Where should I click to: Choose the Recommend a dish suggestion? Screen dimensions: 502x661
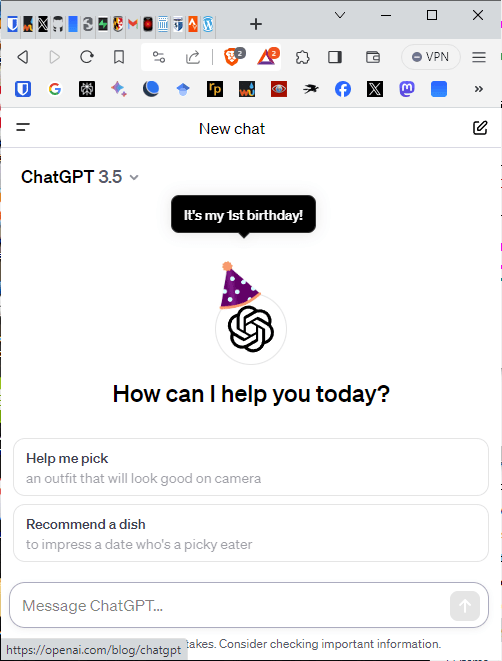[251, 533]
